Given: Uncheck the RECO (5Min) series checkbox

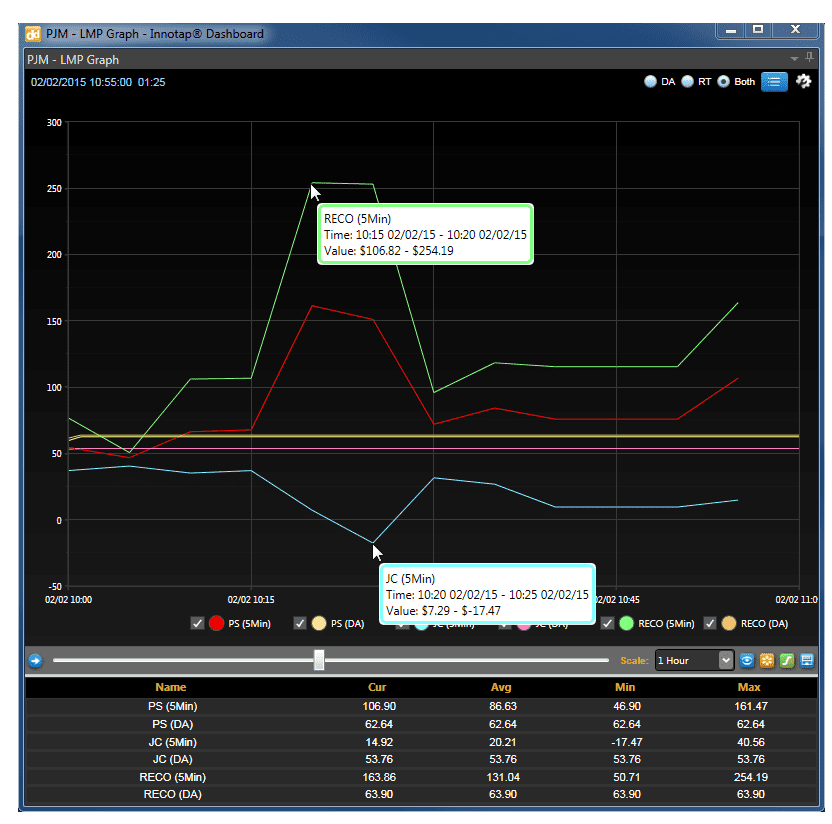Looking at the screenshot, I should (608, 623).
